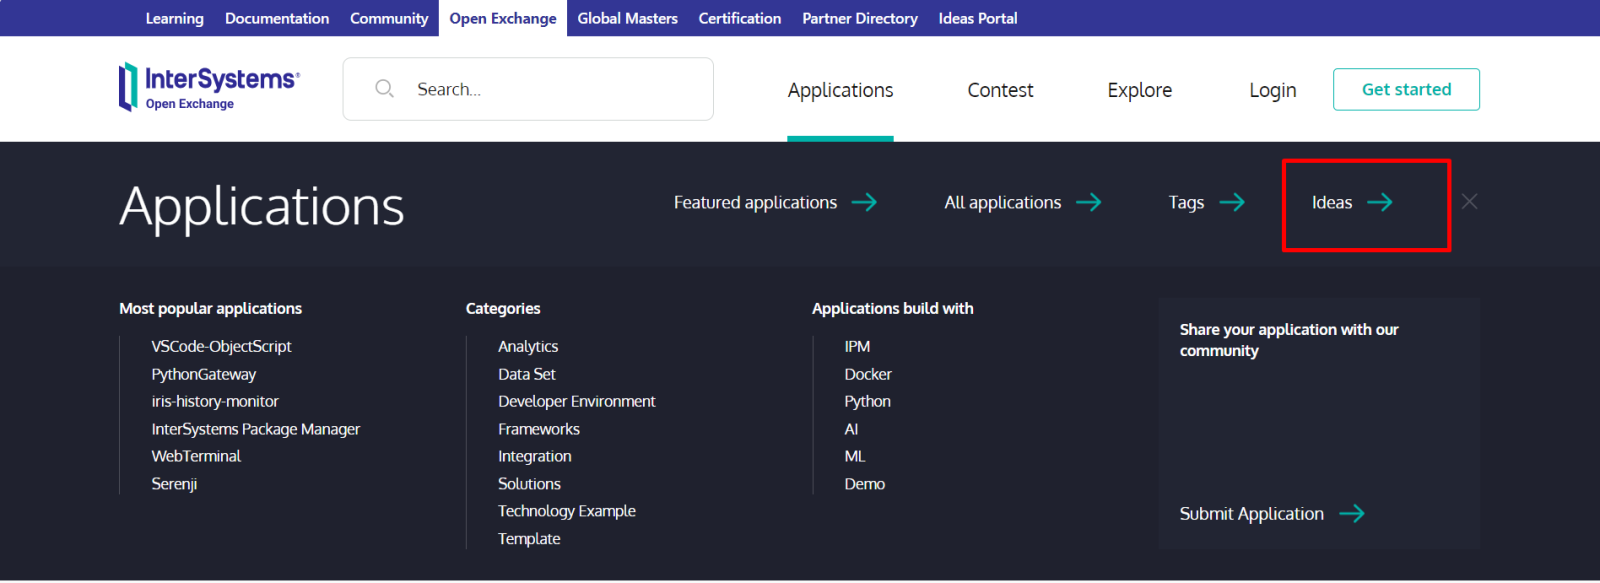
Task: Show applications built with AI
Action: pyautogui.click(x=851, y=429)
